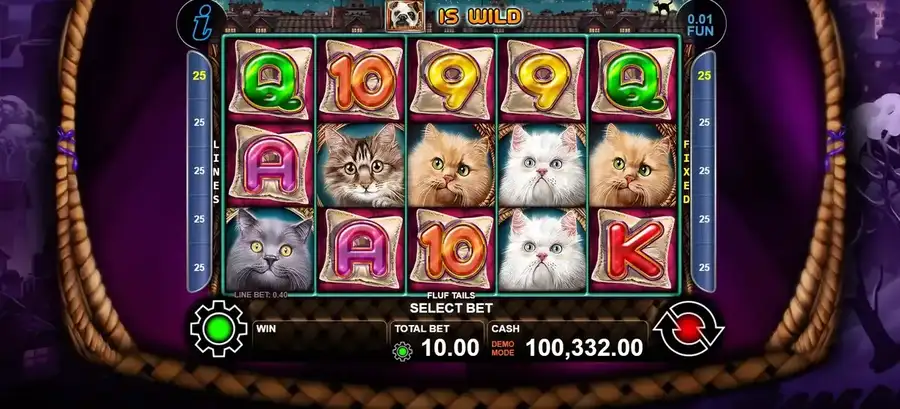Spin the reels with red spin button
The width and height of the screenshot is (900, 409).
coord(688,329)
